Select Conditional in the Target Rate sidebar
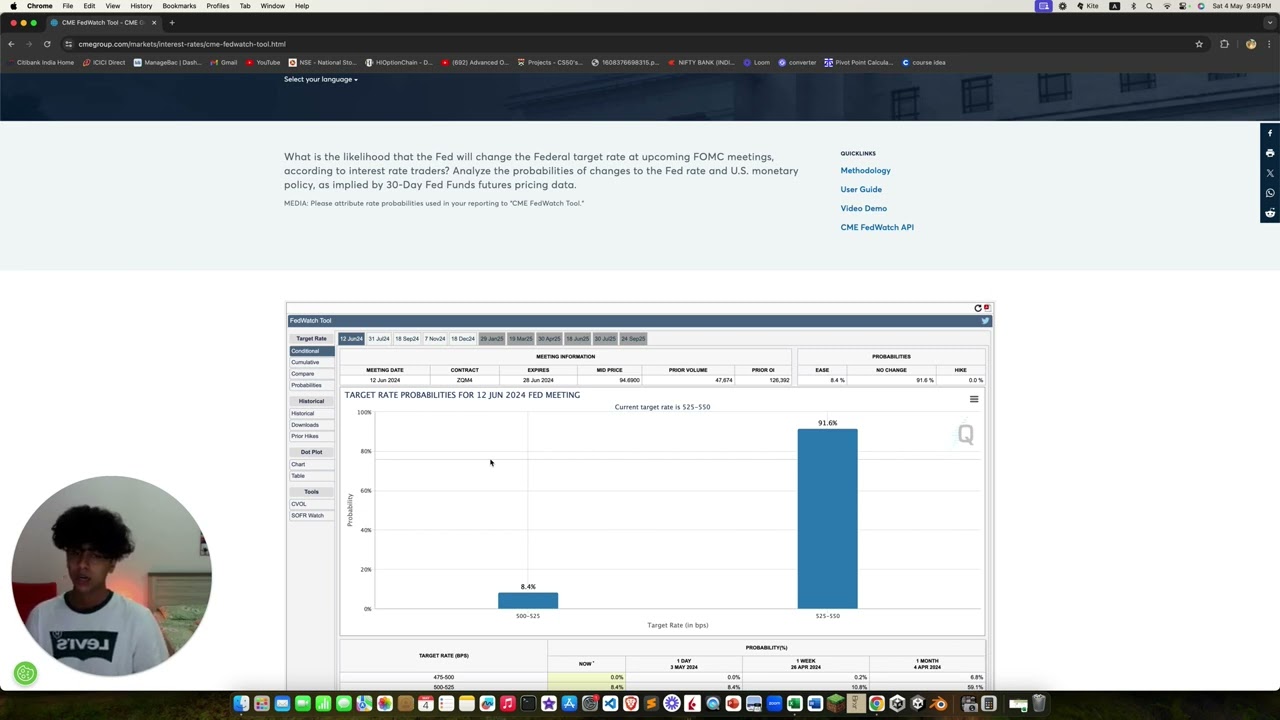This screenshot has width=1280, height=720. click(x=312, y=351)
